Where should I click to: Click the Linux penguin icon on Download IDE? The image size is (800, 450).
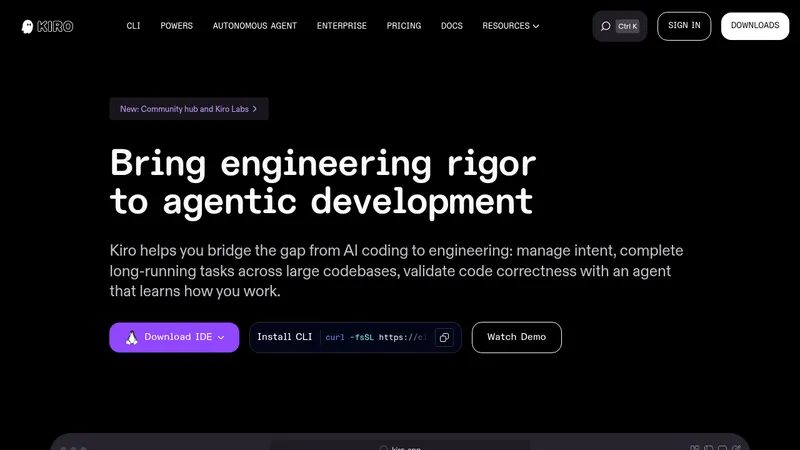(x=132, y=337)
